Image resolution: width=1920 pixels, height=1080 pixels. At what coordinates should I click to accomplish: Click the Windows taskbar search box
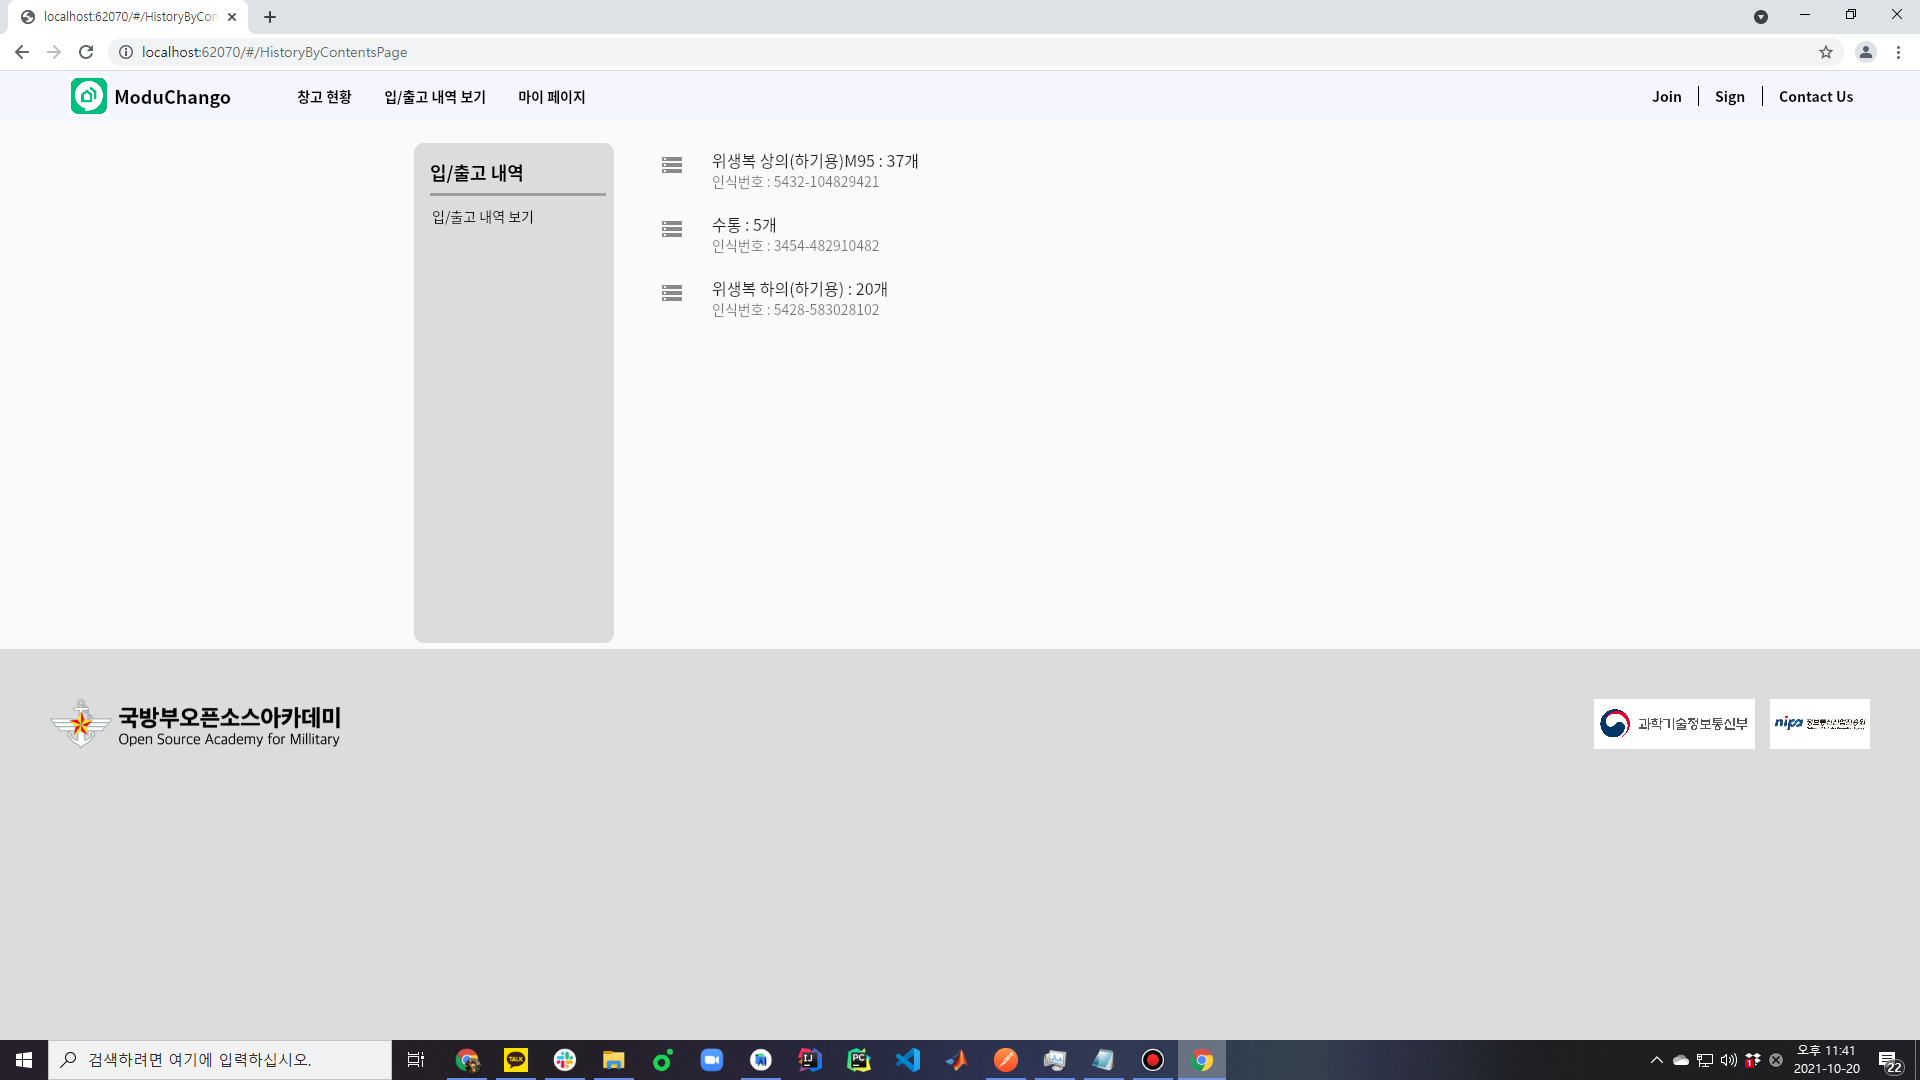click(220, 1060)
